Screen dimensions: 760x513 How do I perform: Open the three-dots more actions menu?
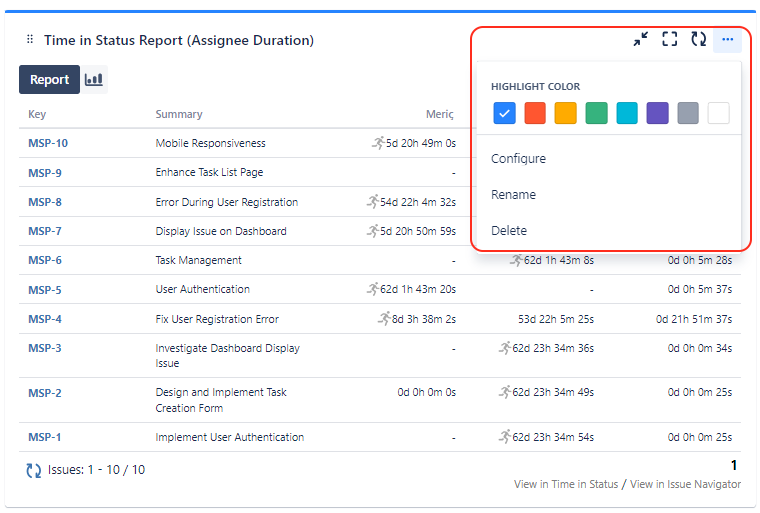[x=727, y=40]
